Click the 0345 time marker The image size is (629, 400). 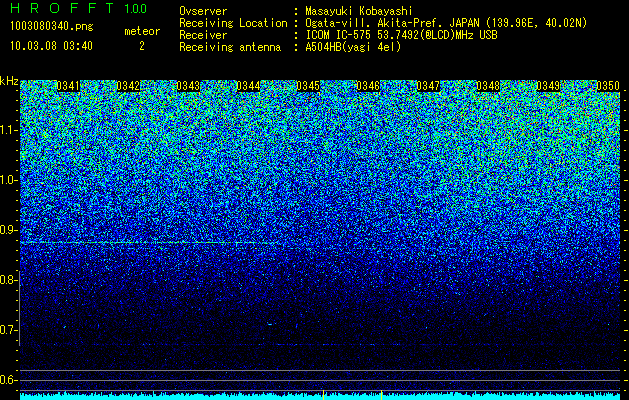(308, 86)
